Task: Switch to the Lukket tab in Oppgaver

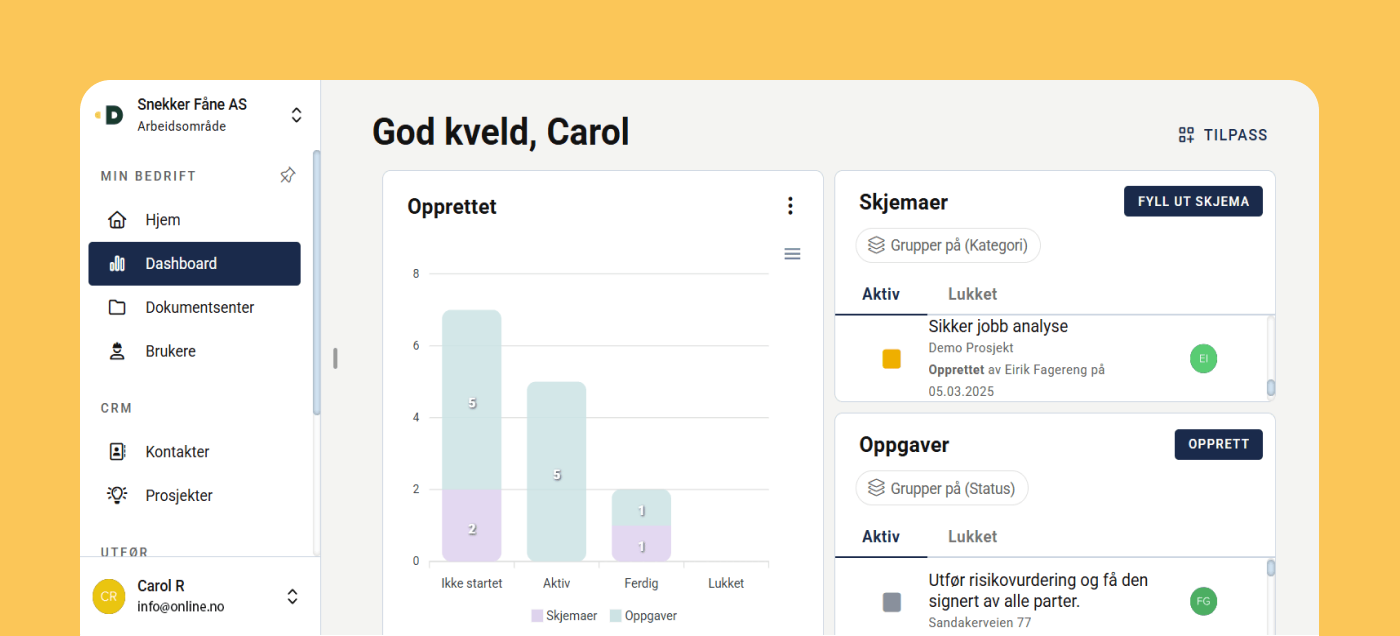Action: [x=972, y=537]
